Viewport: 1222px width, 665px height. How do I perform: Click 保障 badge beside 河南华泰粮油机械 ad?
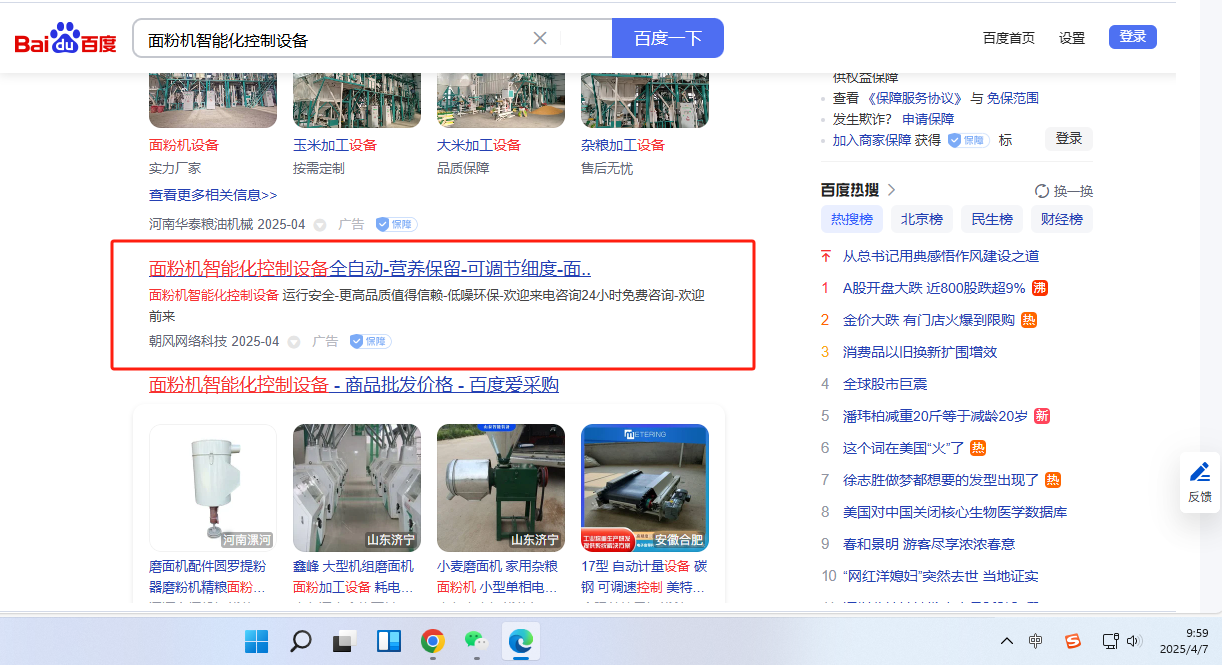[396, 225]
